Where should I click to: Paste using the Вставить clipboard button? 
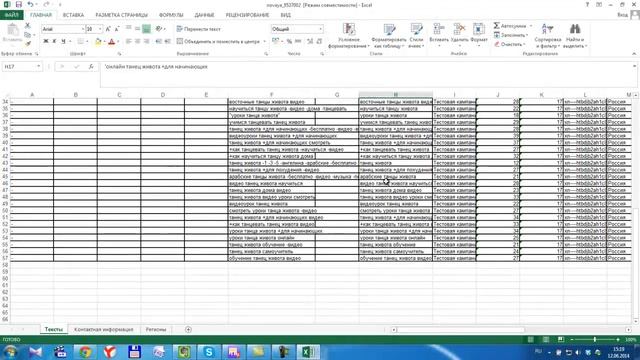point(12,34)
